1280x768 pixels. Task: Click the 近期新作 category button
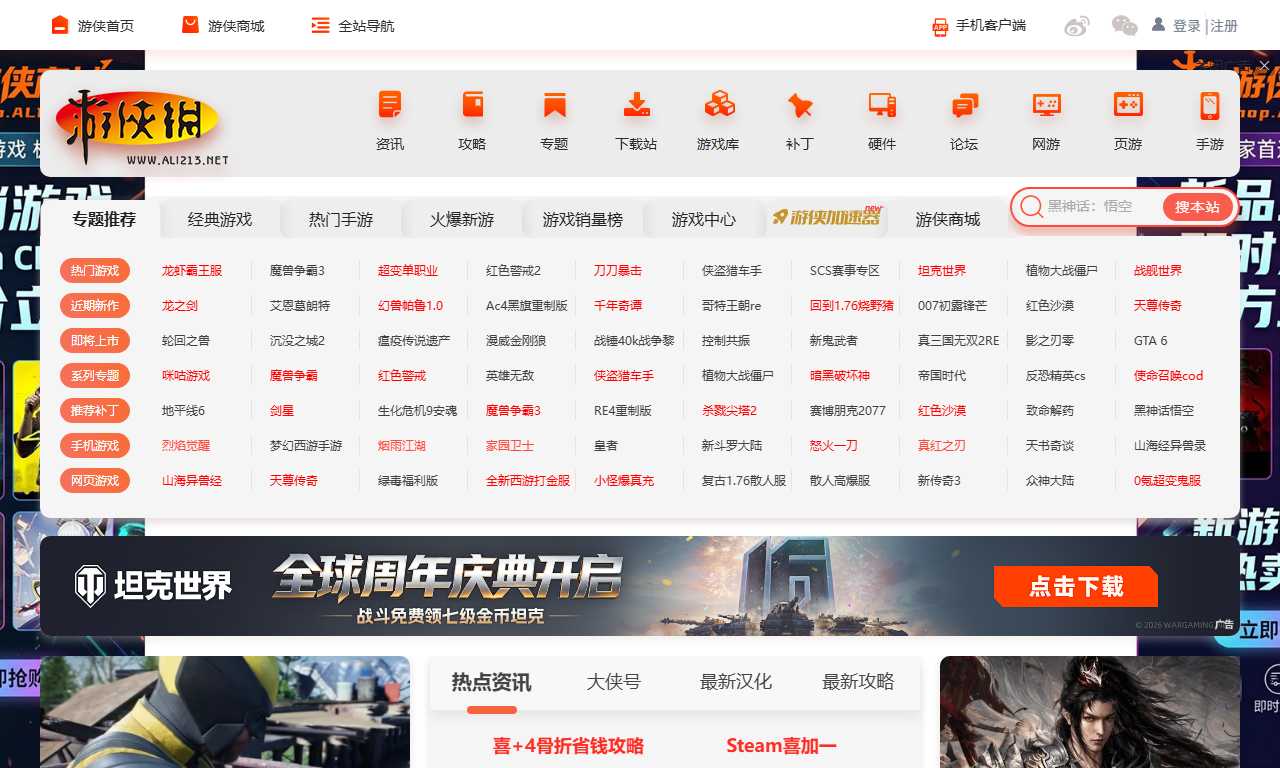95,305
